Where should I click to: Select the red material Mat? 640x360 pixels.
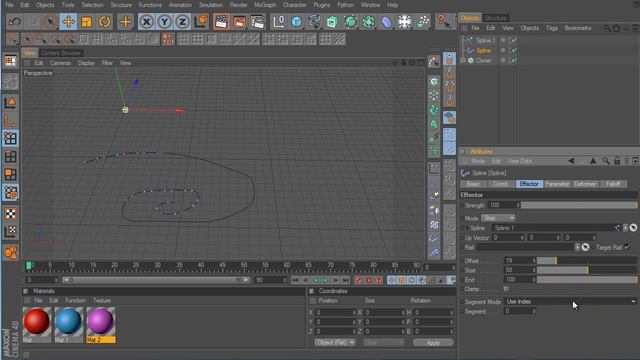pyautogui.click(x=36, y=322)
